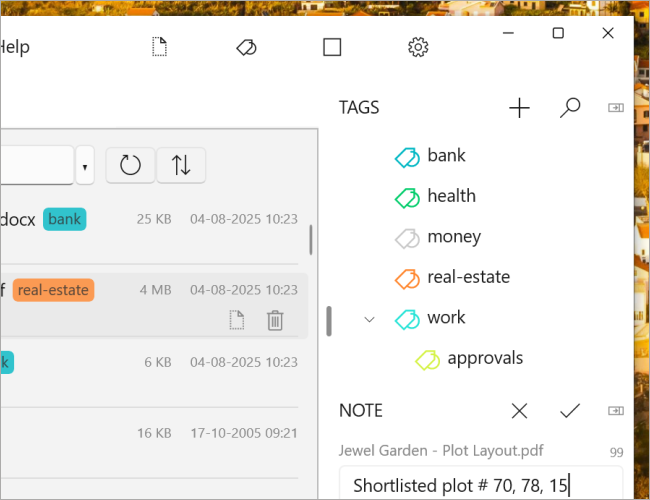Cancel note editing with the X icon
Viewport: 650px width, 500px height.
[519, 410]
